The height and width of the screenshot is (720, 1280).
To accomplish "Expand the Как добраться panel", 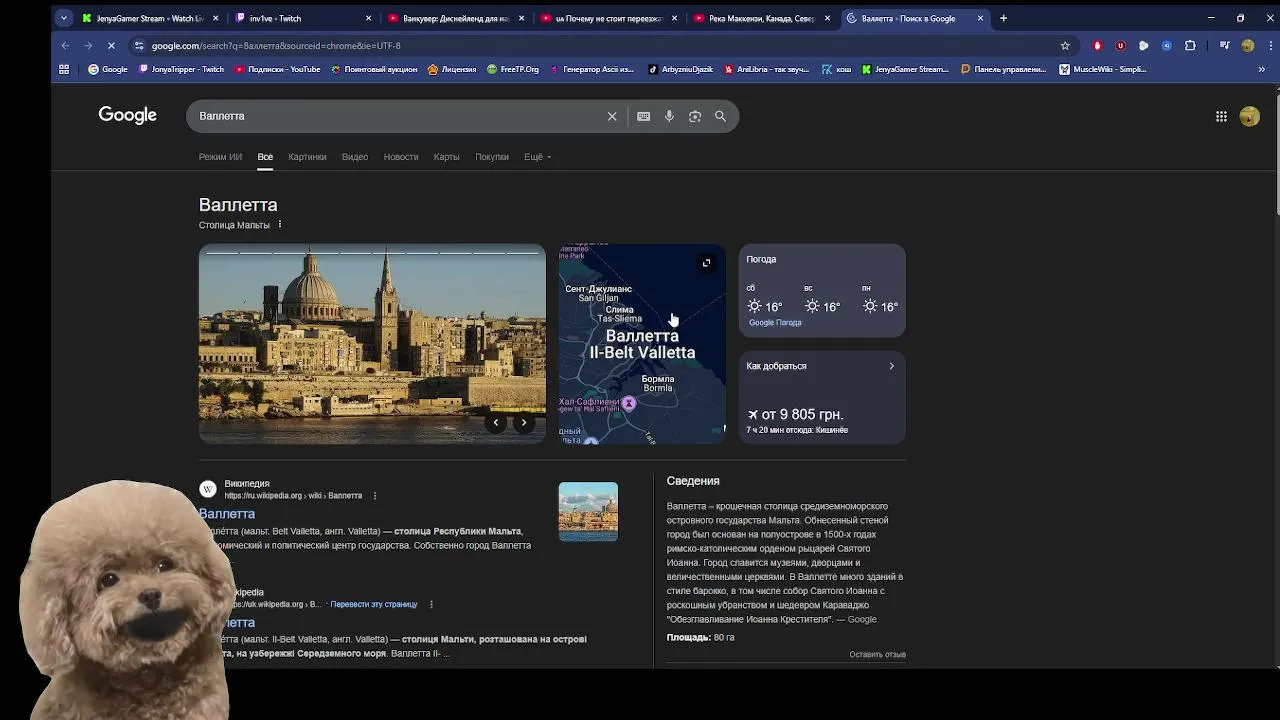I will [892, 366].
